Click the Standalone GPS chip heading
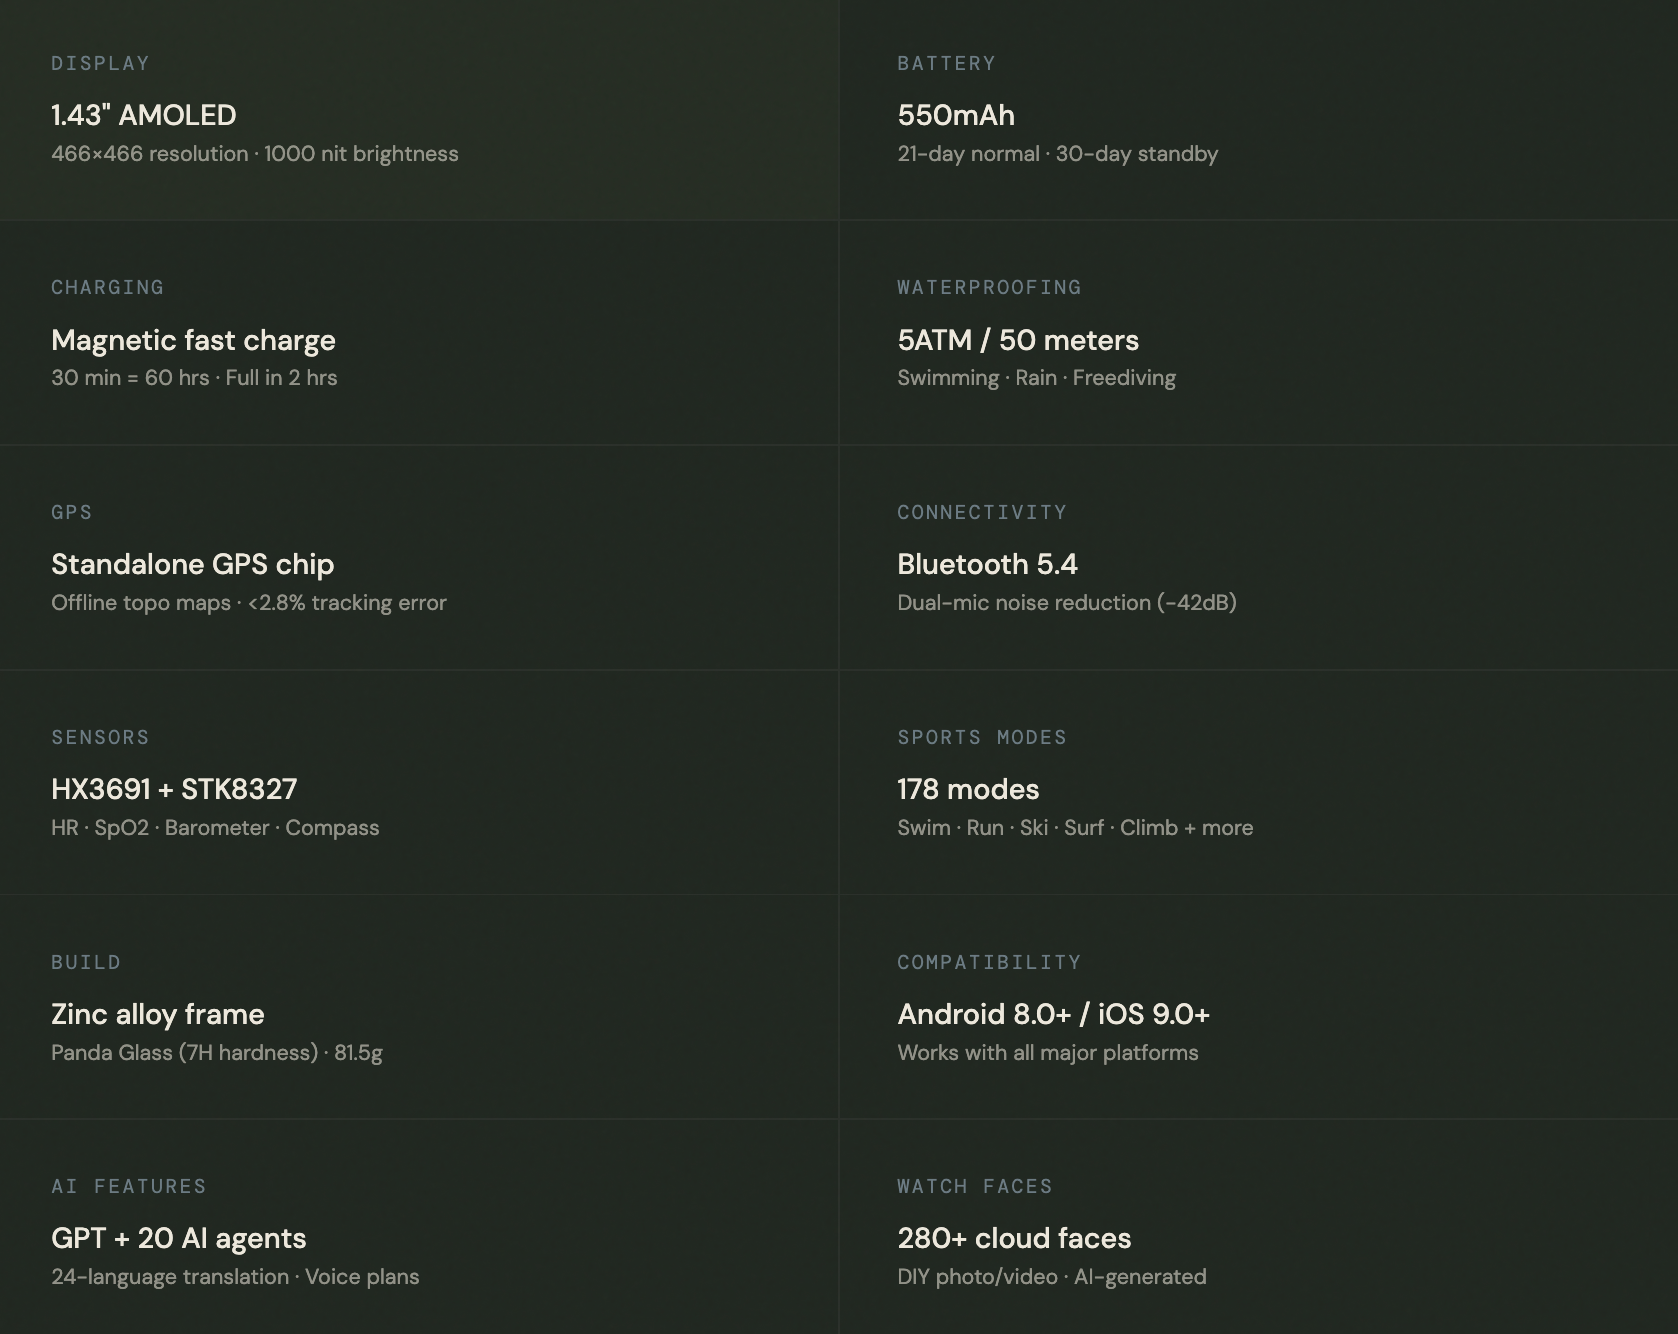Image resolution: width=1678 pixels, height=1334 pixels. click(192, 564)
